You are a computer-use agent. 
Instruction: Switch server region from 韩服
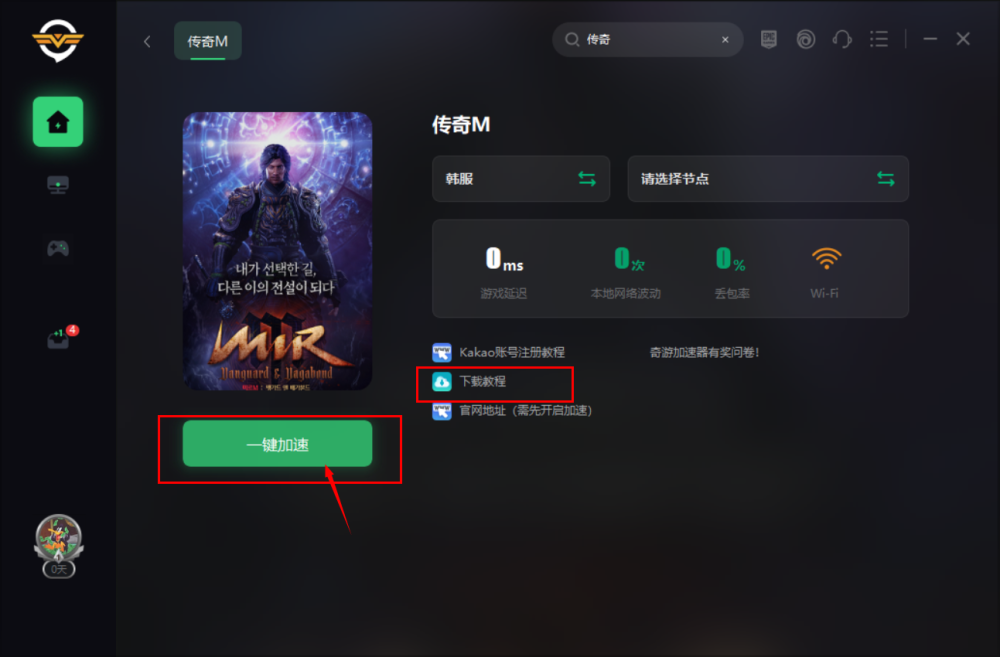(521, 179)
